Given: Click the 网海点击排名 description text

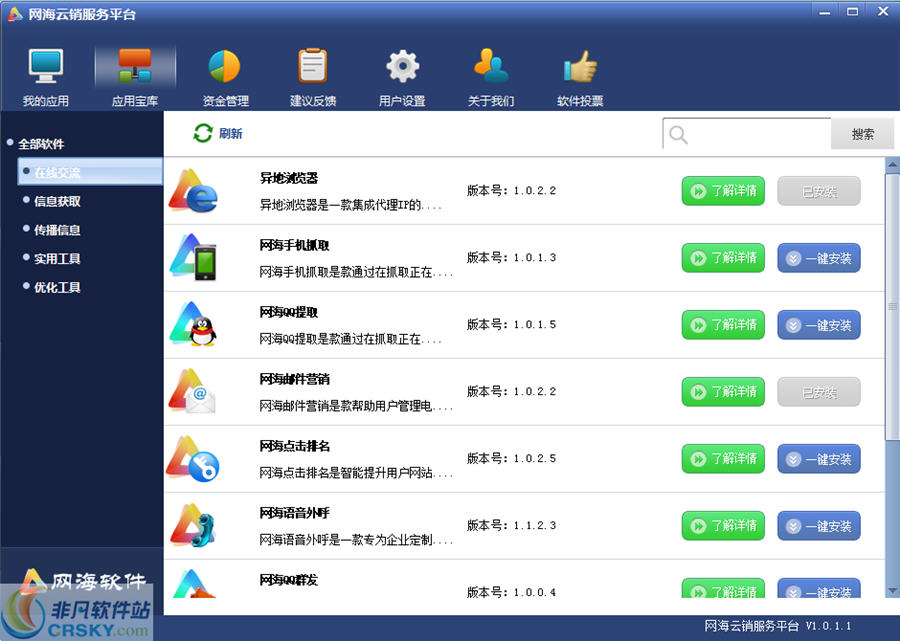Looking at the screenshot, I should pyautogui.click(x=356, y=473).
